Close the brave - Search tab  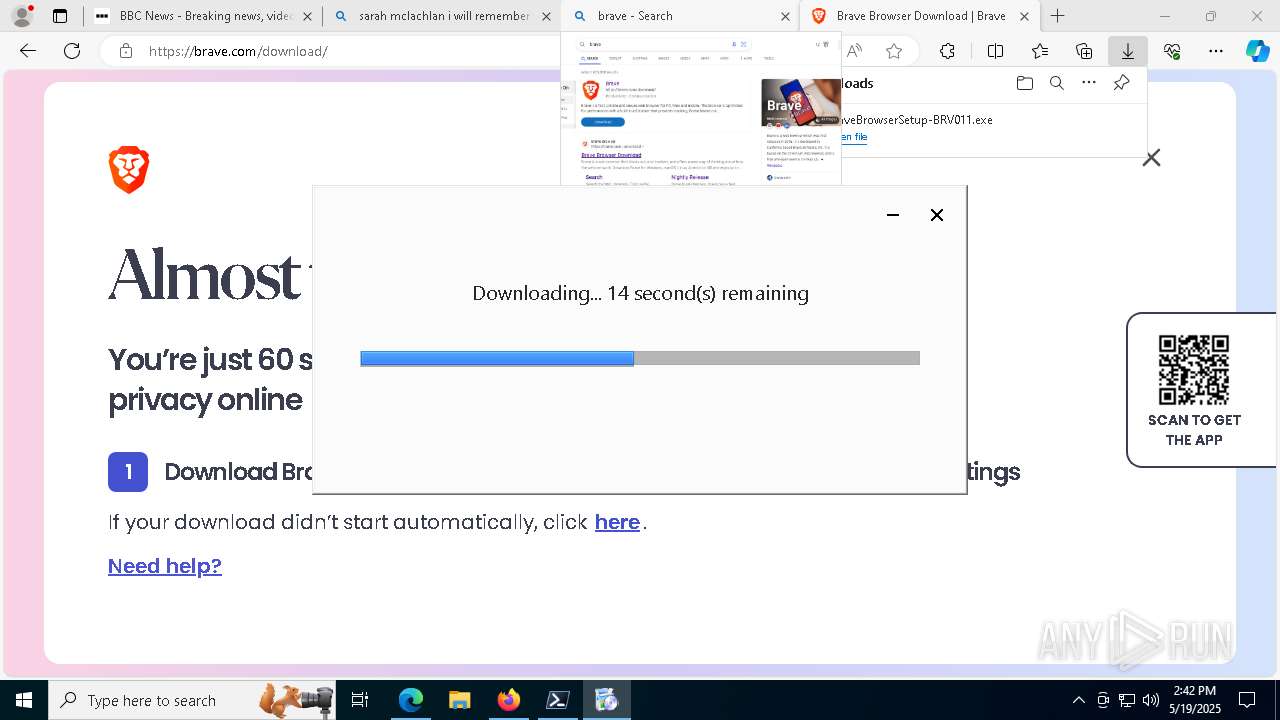pos(785,16)
